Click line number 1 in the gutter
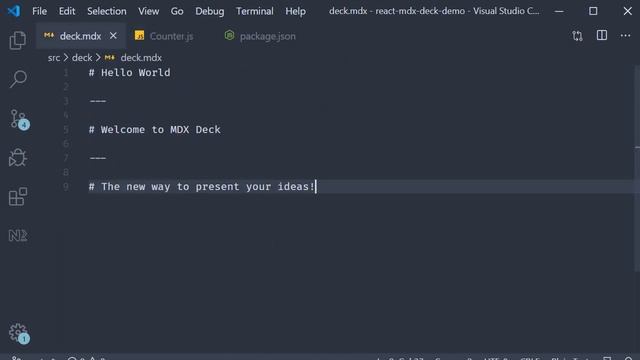Screen dimensions: 640x360 coord(66,73)
